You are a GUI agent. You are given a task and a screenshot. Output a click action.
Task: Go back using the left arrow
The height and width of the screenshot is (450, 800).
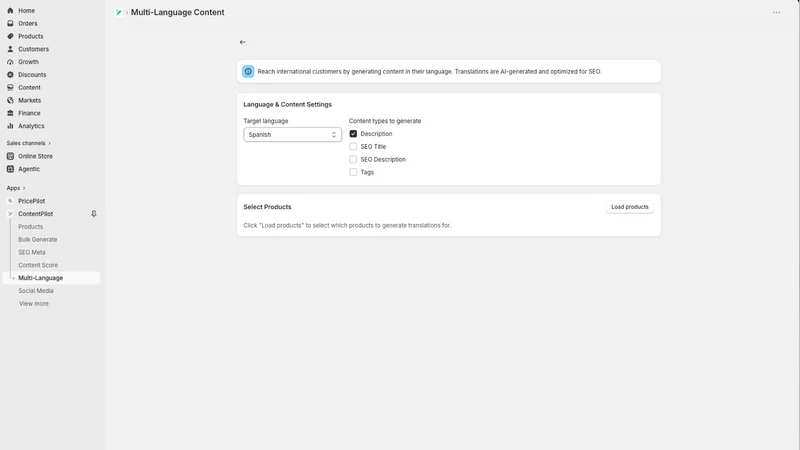(243, 42)
